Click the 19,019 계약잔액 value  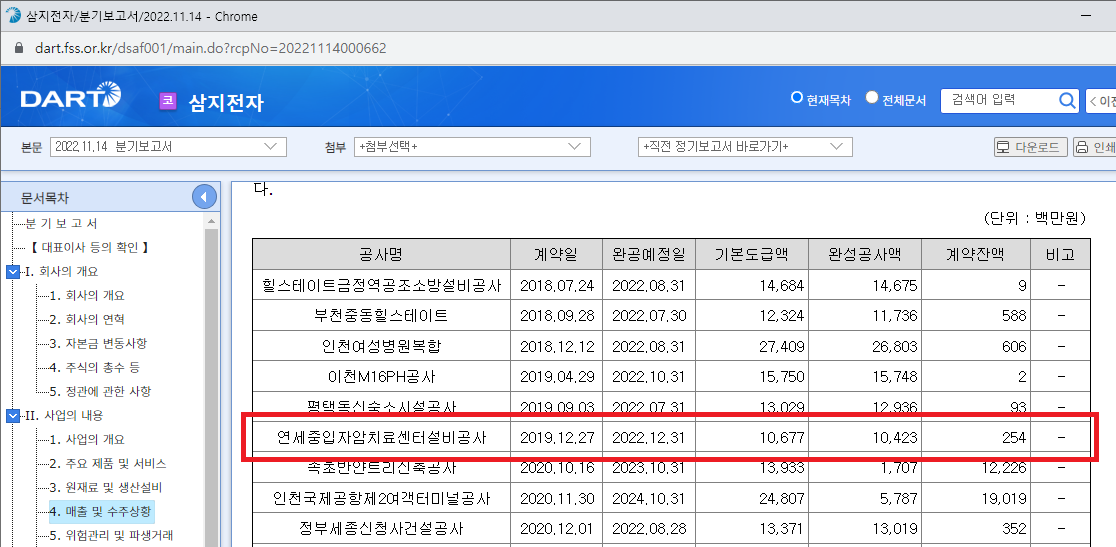(1002, 499)
